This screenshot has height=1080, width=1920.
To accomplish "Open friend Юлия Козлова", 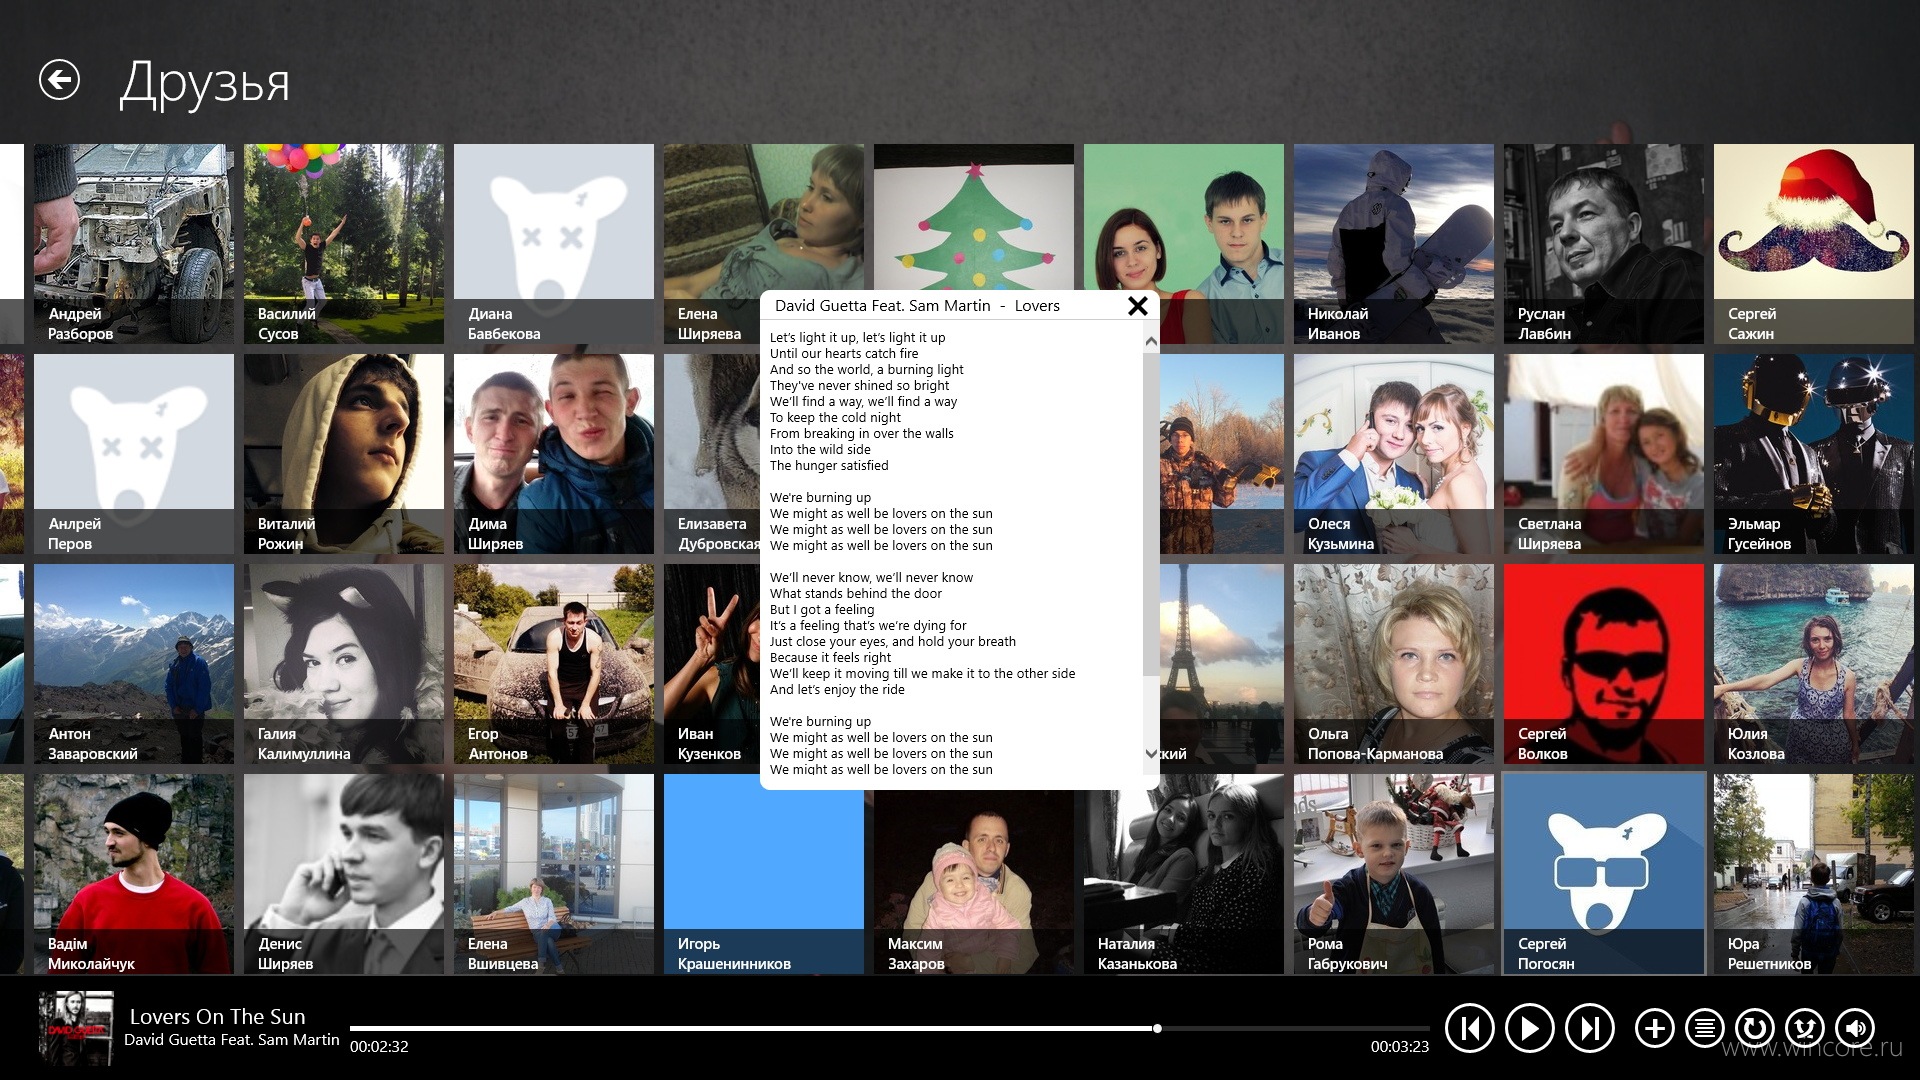I will pyautogui.click(x=1814, y=664).
